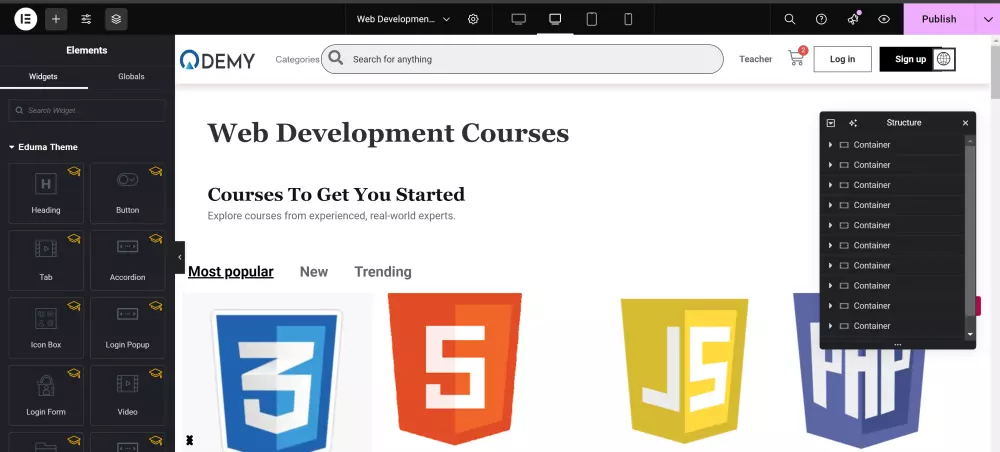1000x452 pixels.
Task: Select the Login Form widget
Action: pyautogui.click(x=46, y=395)
